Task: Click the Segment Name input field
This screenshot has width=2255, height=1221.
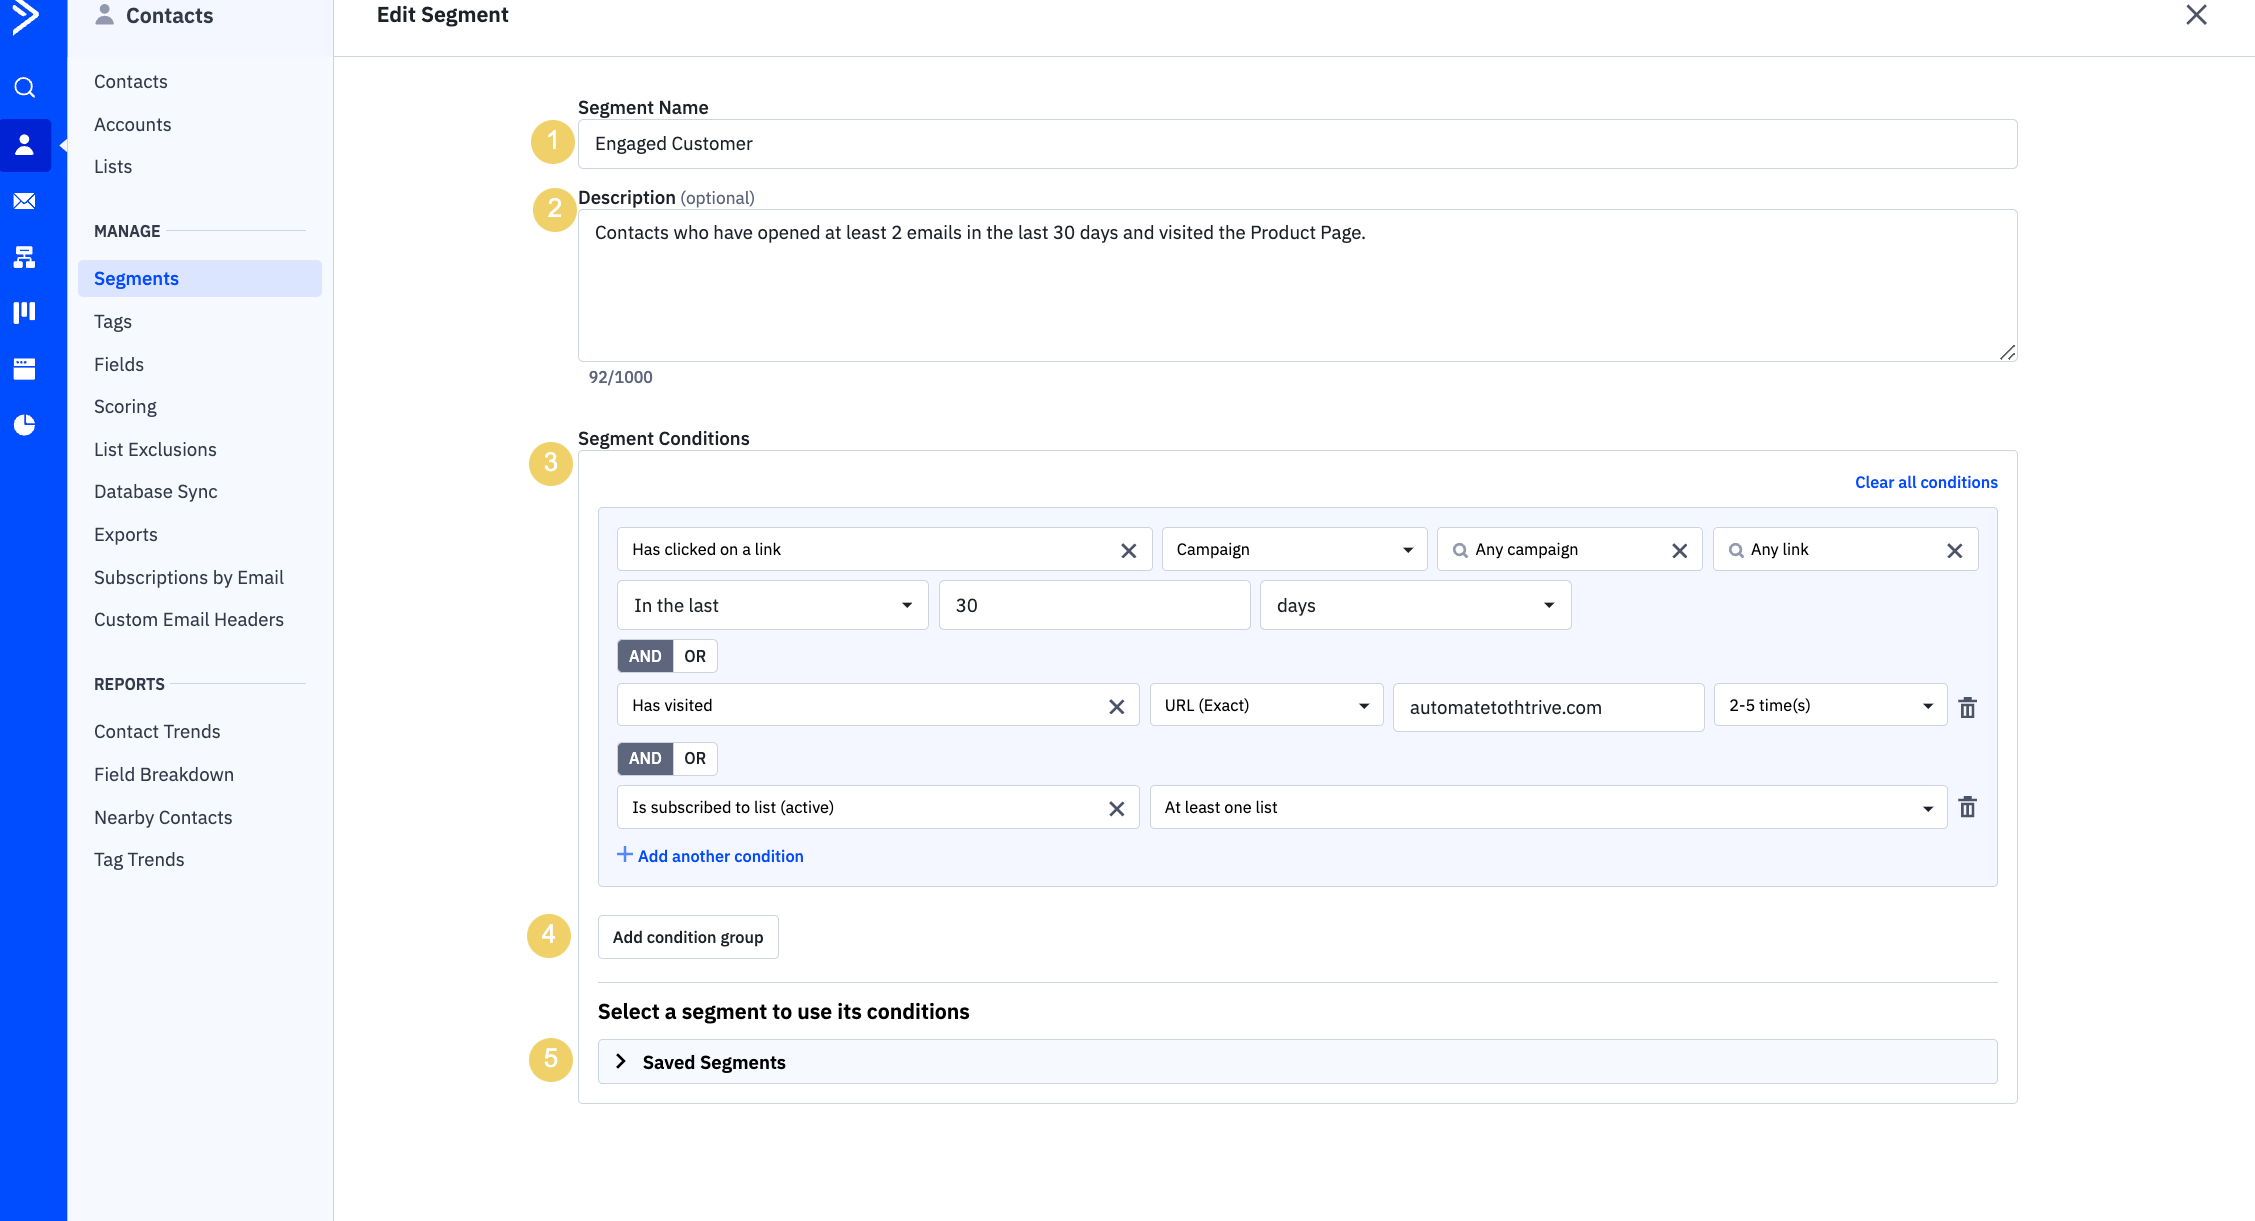Action: pos(1296,144)
